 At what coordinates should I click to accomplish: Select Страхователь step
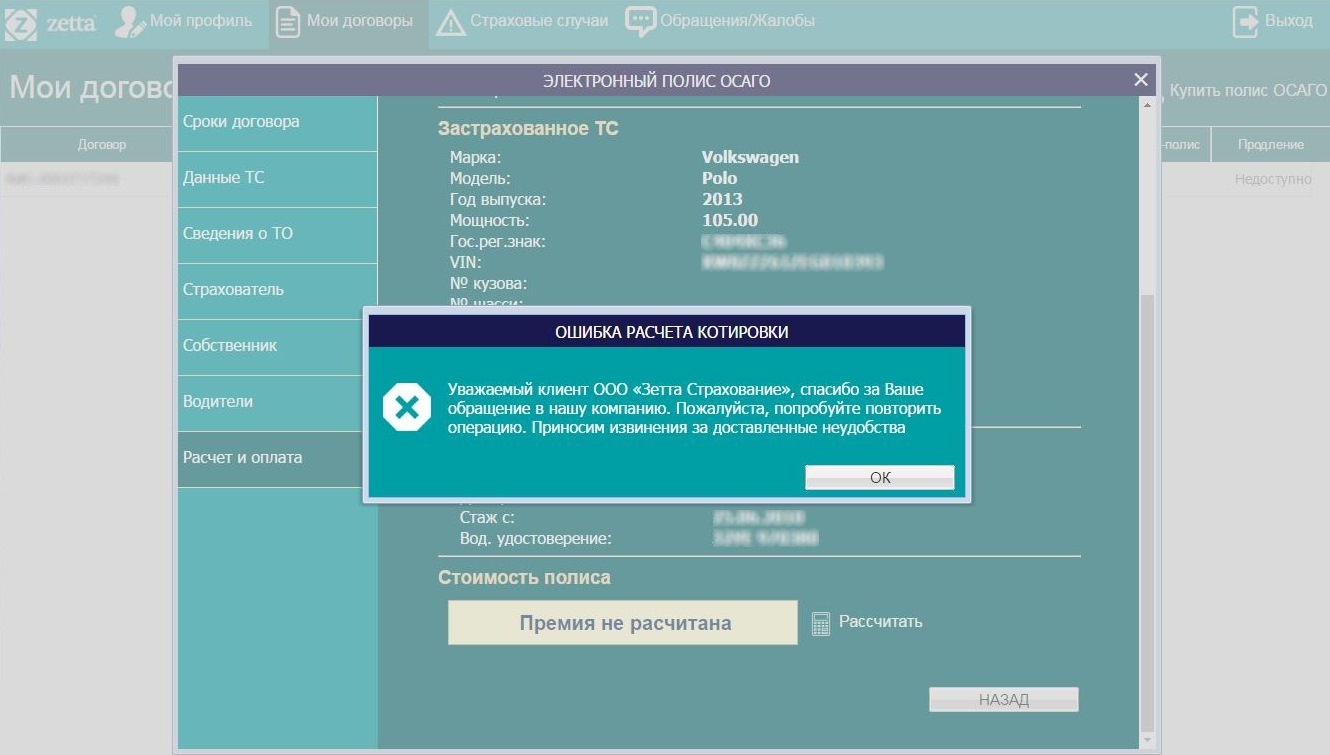278,292
